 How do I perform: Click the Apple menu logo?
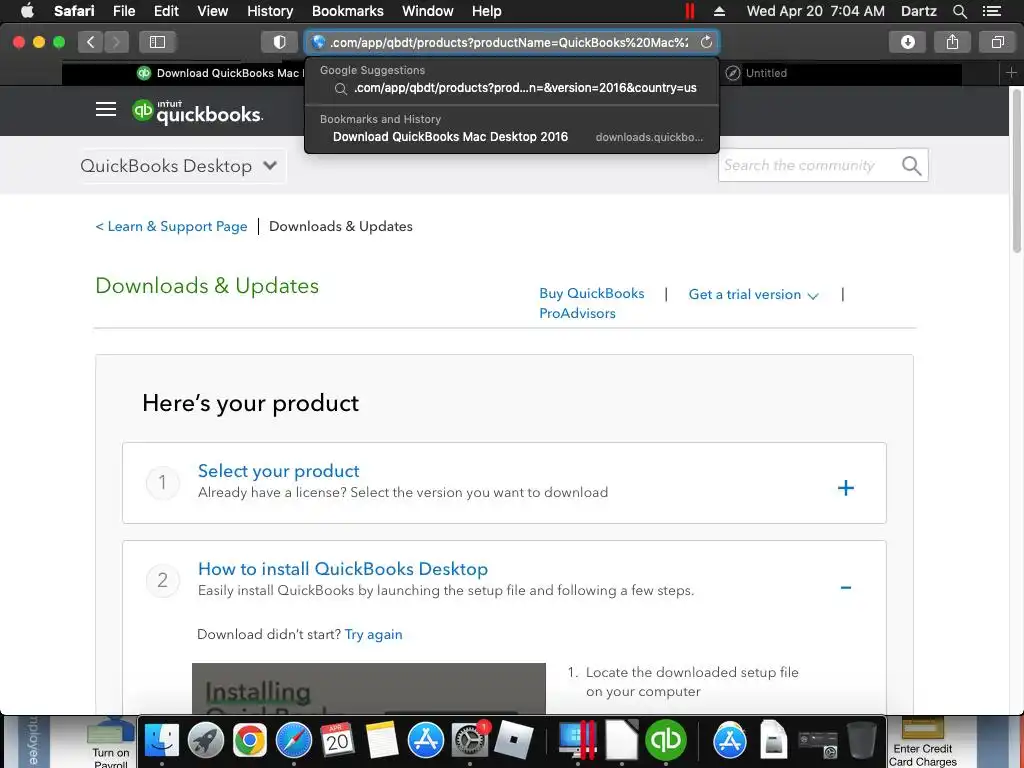[27, 11]
